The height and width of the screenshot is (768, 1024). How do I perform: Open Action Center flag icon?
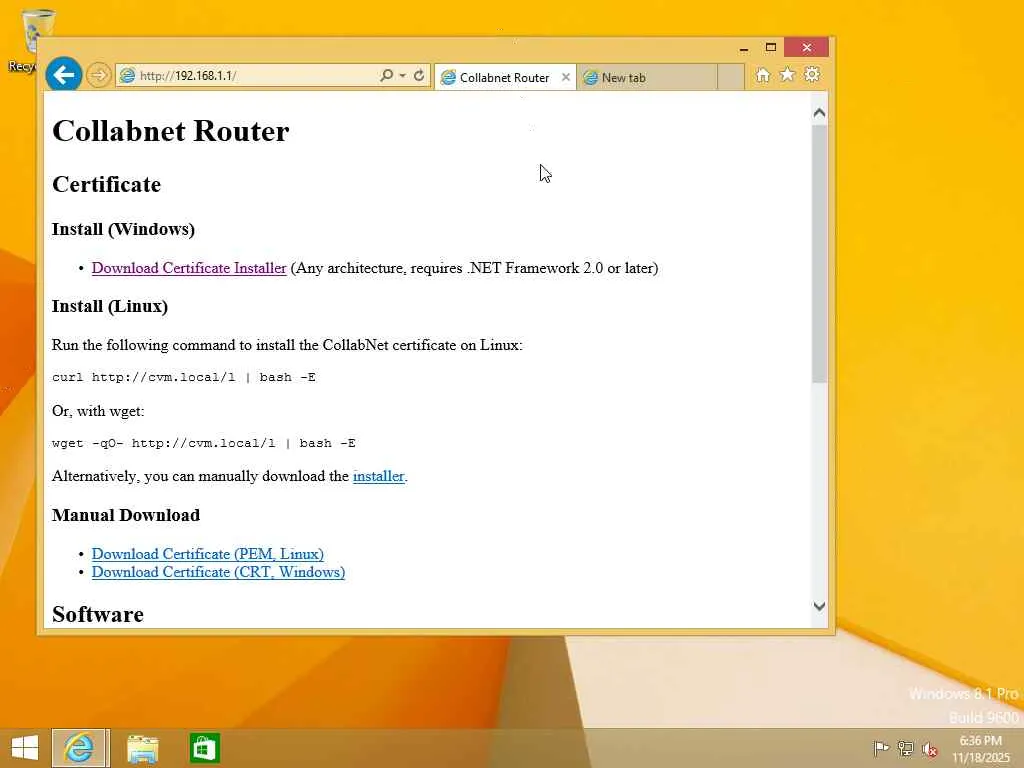[x=881, y=748]
